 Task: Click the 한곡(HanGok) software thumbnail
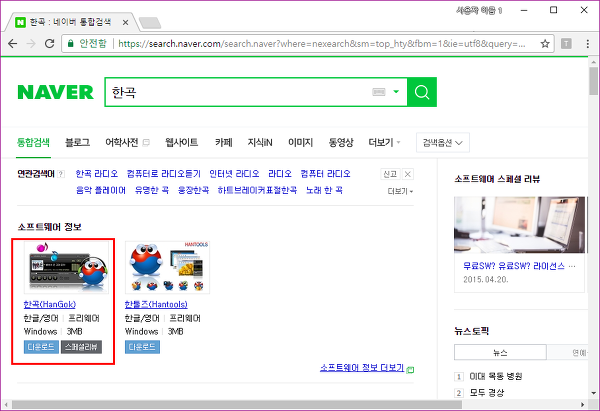66,267
